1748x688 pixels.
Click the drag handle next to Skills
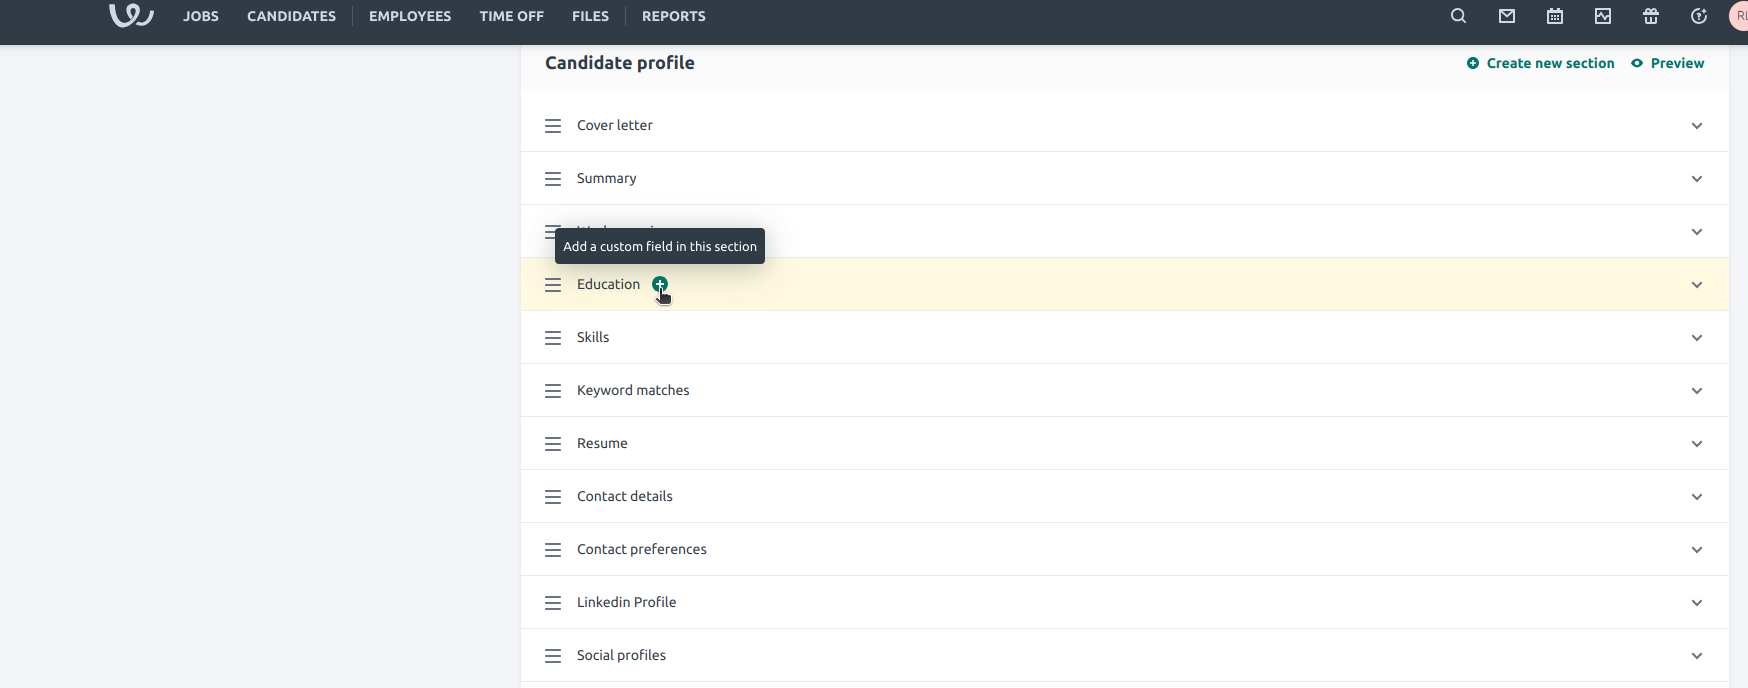[553, 338]
